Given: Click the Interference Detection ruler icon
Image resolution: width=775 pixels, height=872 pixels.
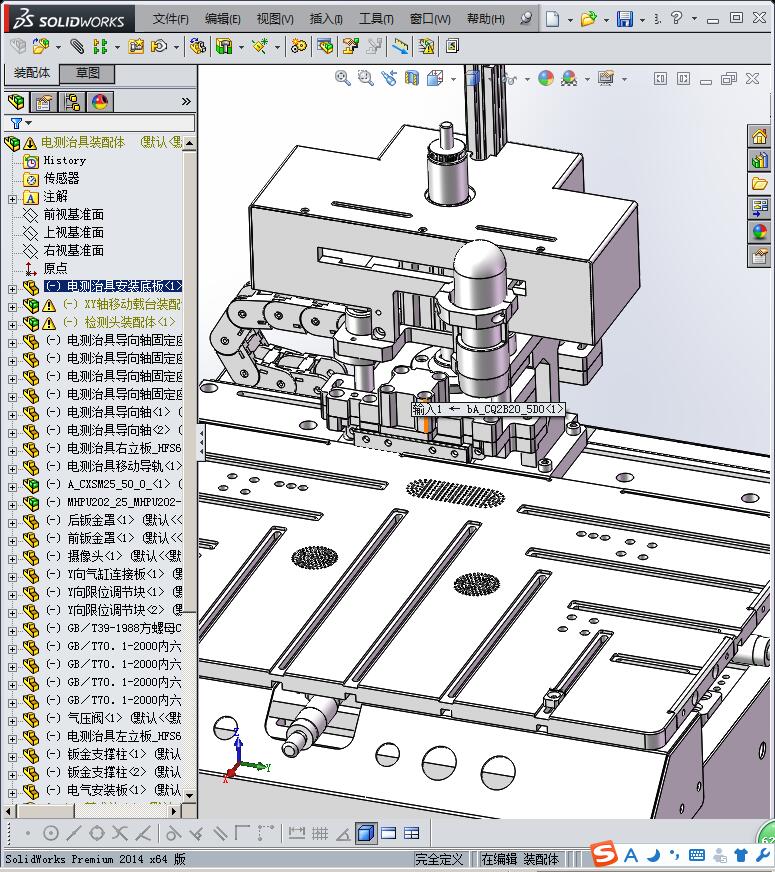Looking at the screenshot, I should point(399,46).
